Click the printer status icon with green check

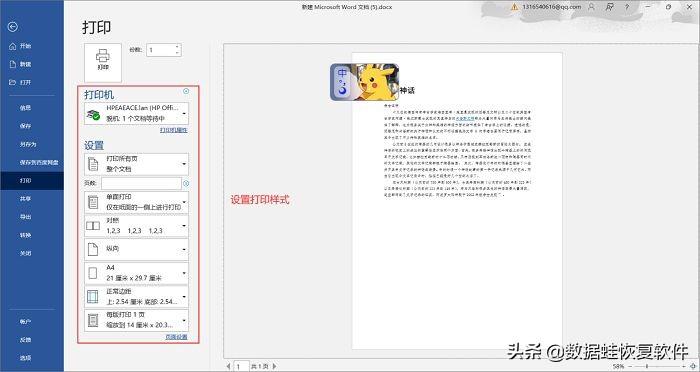click(93, 114)
